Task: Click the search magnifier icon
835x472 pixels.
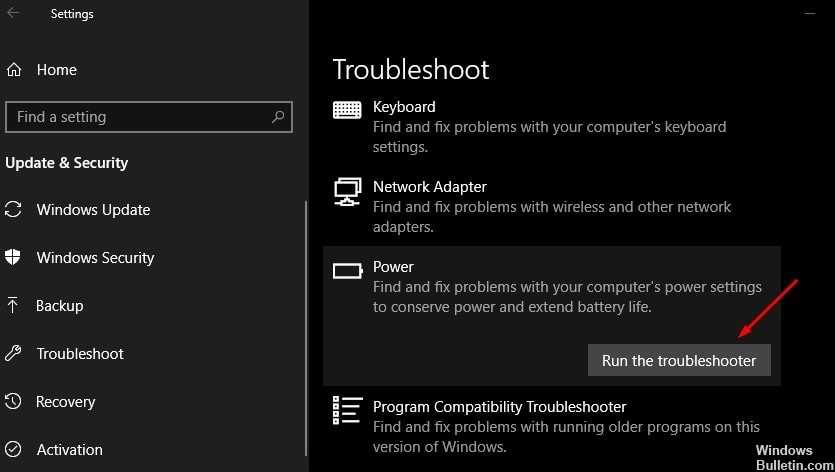Action: click(x=278, y=117)
